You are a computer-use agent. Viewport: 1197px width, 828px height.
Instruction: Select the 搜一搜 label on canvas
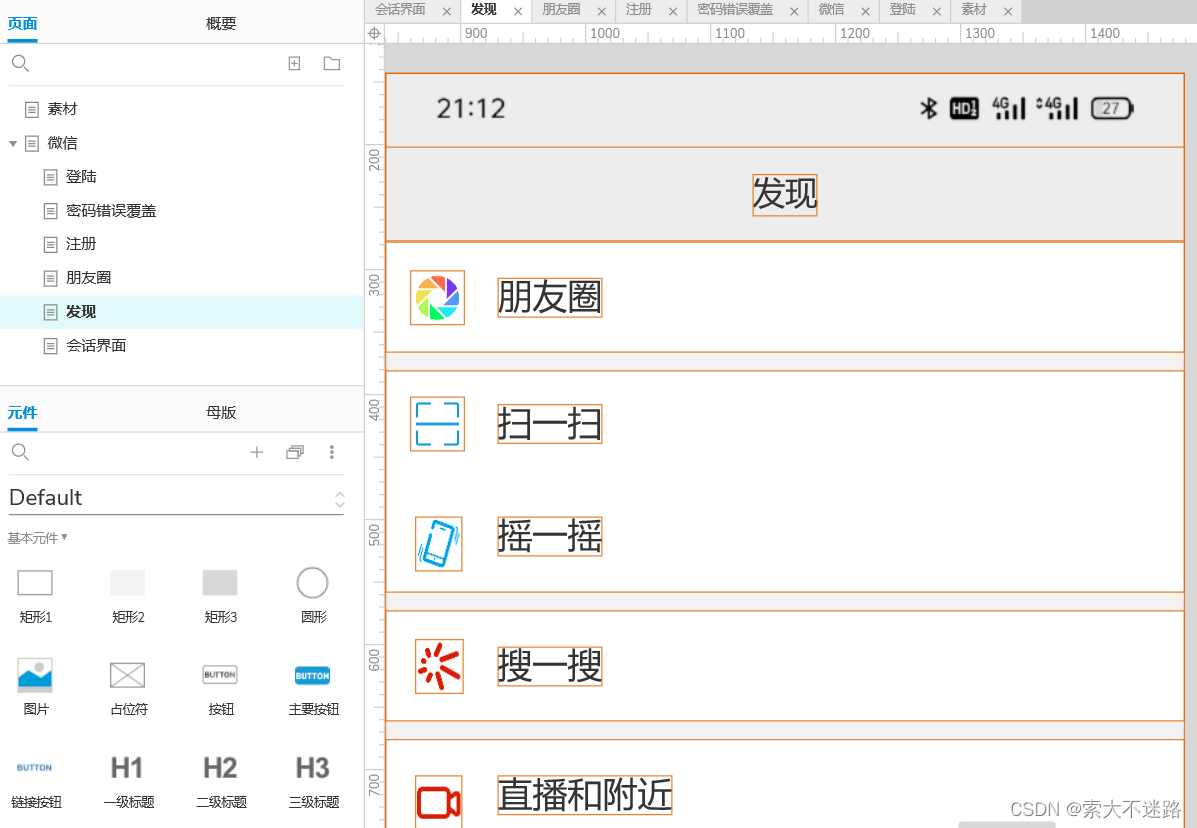550,666
